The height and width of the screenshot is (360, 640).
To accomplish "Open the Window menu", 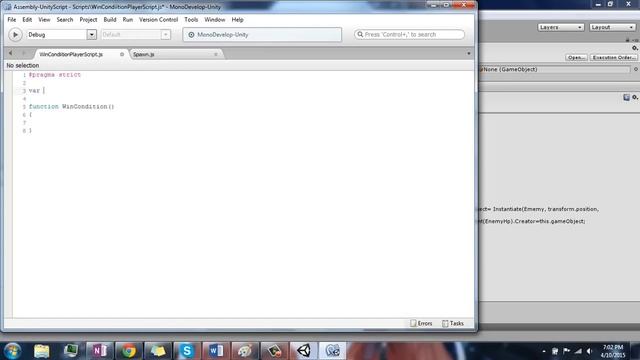I will pos(215,20).
